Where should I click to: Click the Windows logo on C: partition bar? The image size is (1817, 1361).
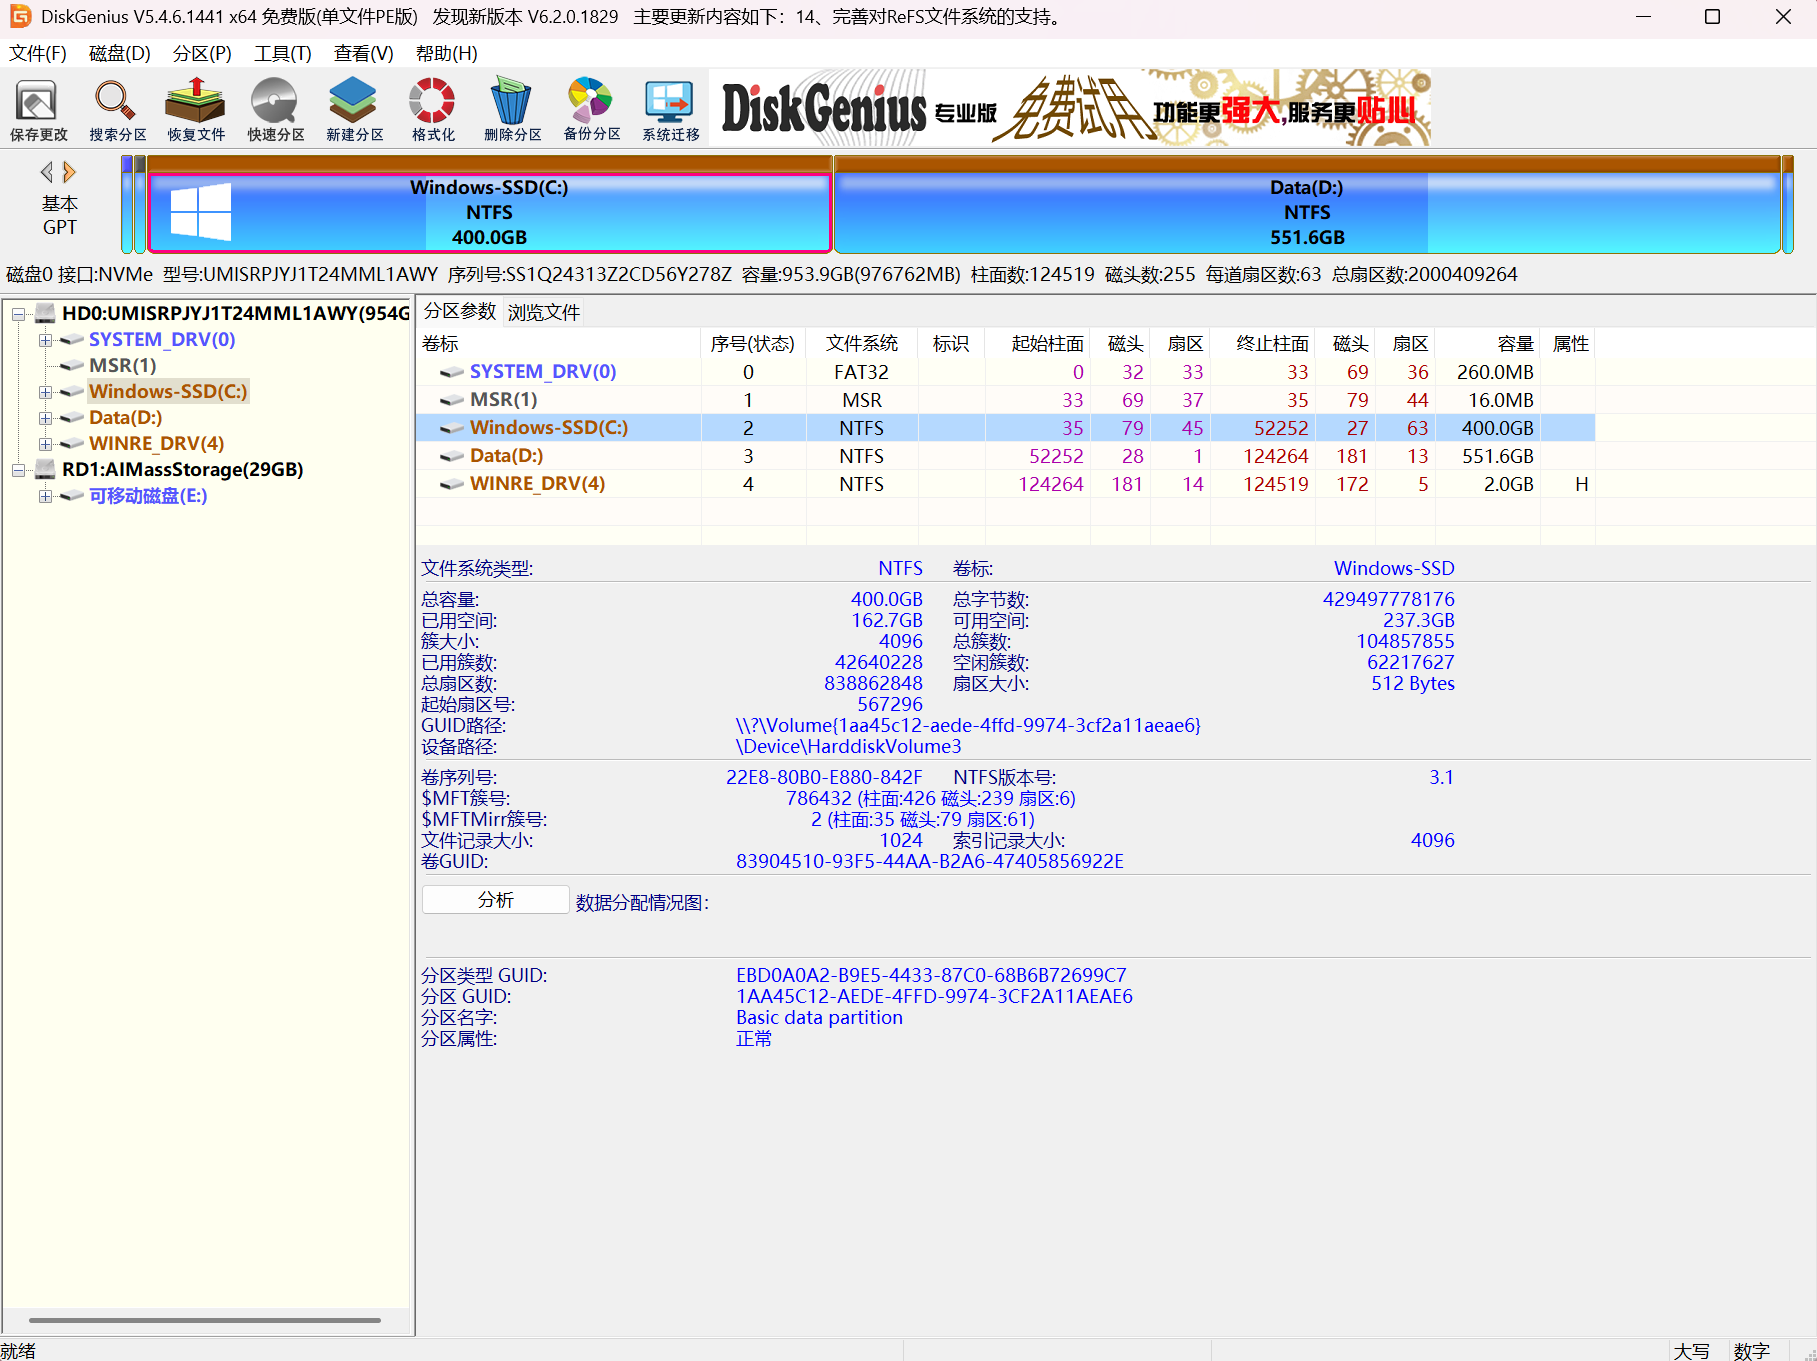point(200,211)
